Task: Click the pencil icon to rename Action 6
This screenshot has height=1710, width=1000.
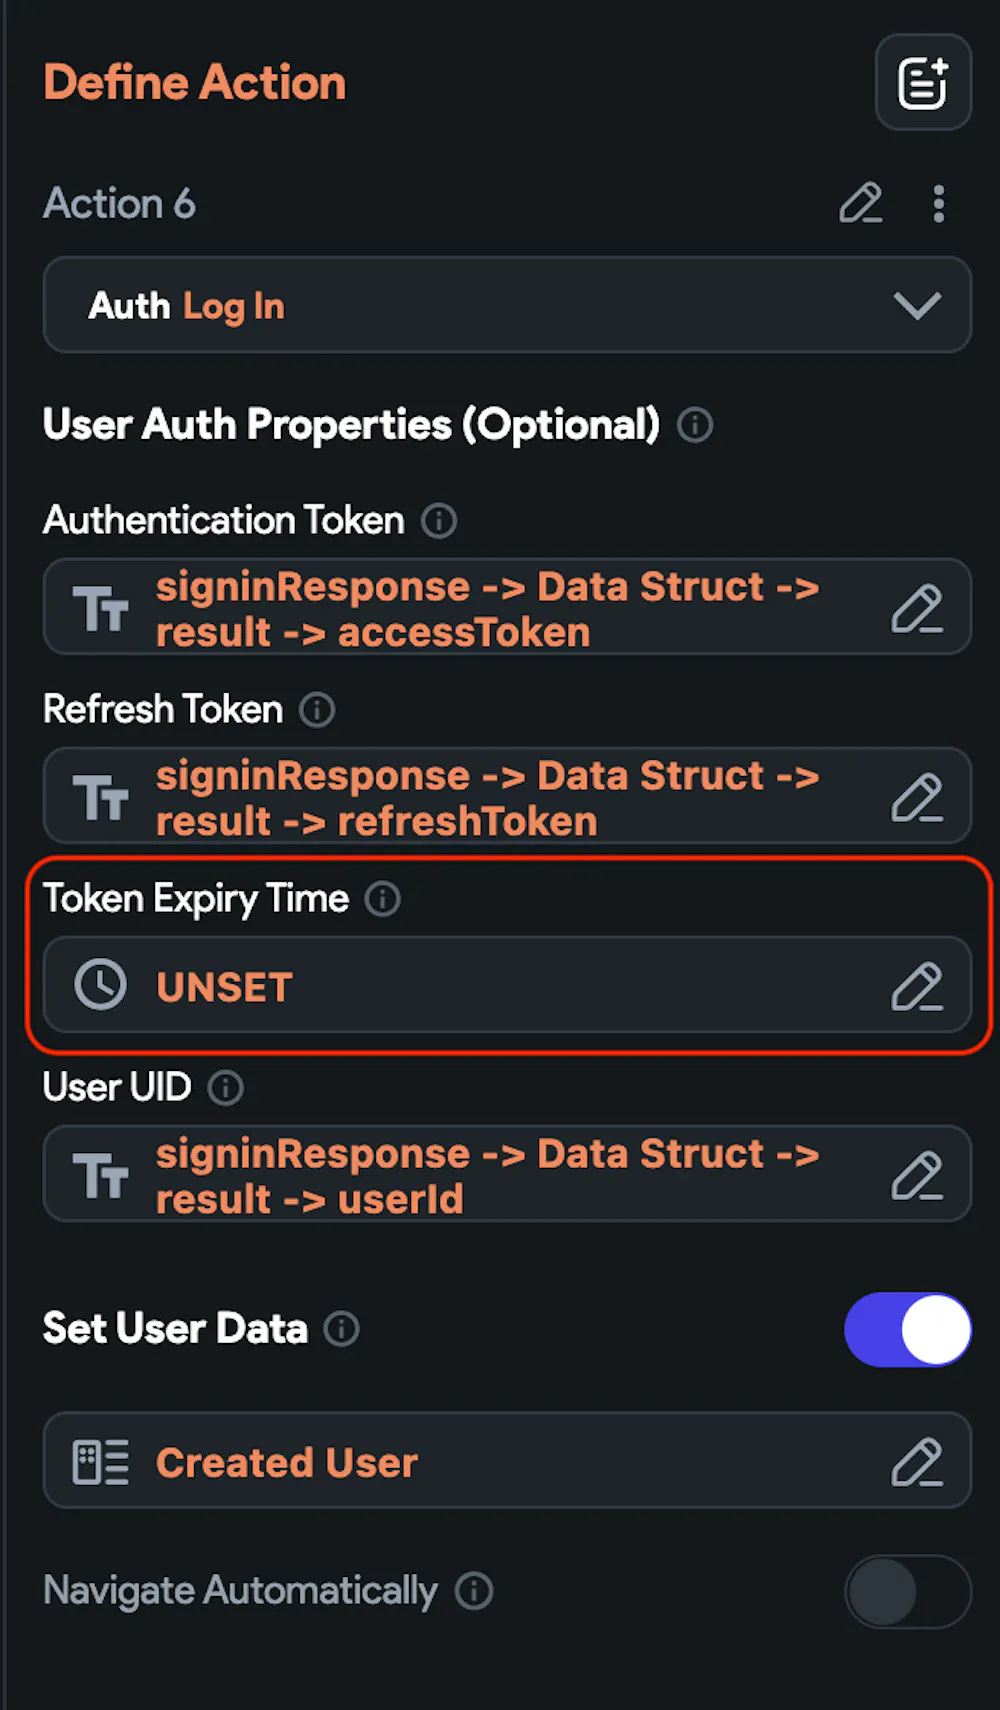Action: click(860, 203)
